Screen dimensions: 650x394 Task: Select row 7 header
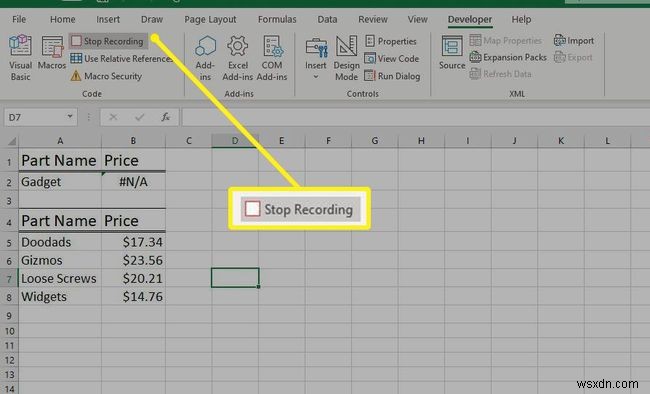9,278
